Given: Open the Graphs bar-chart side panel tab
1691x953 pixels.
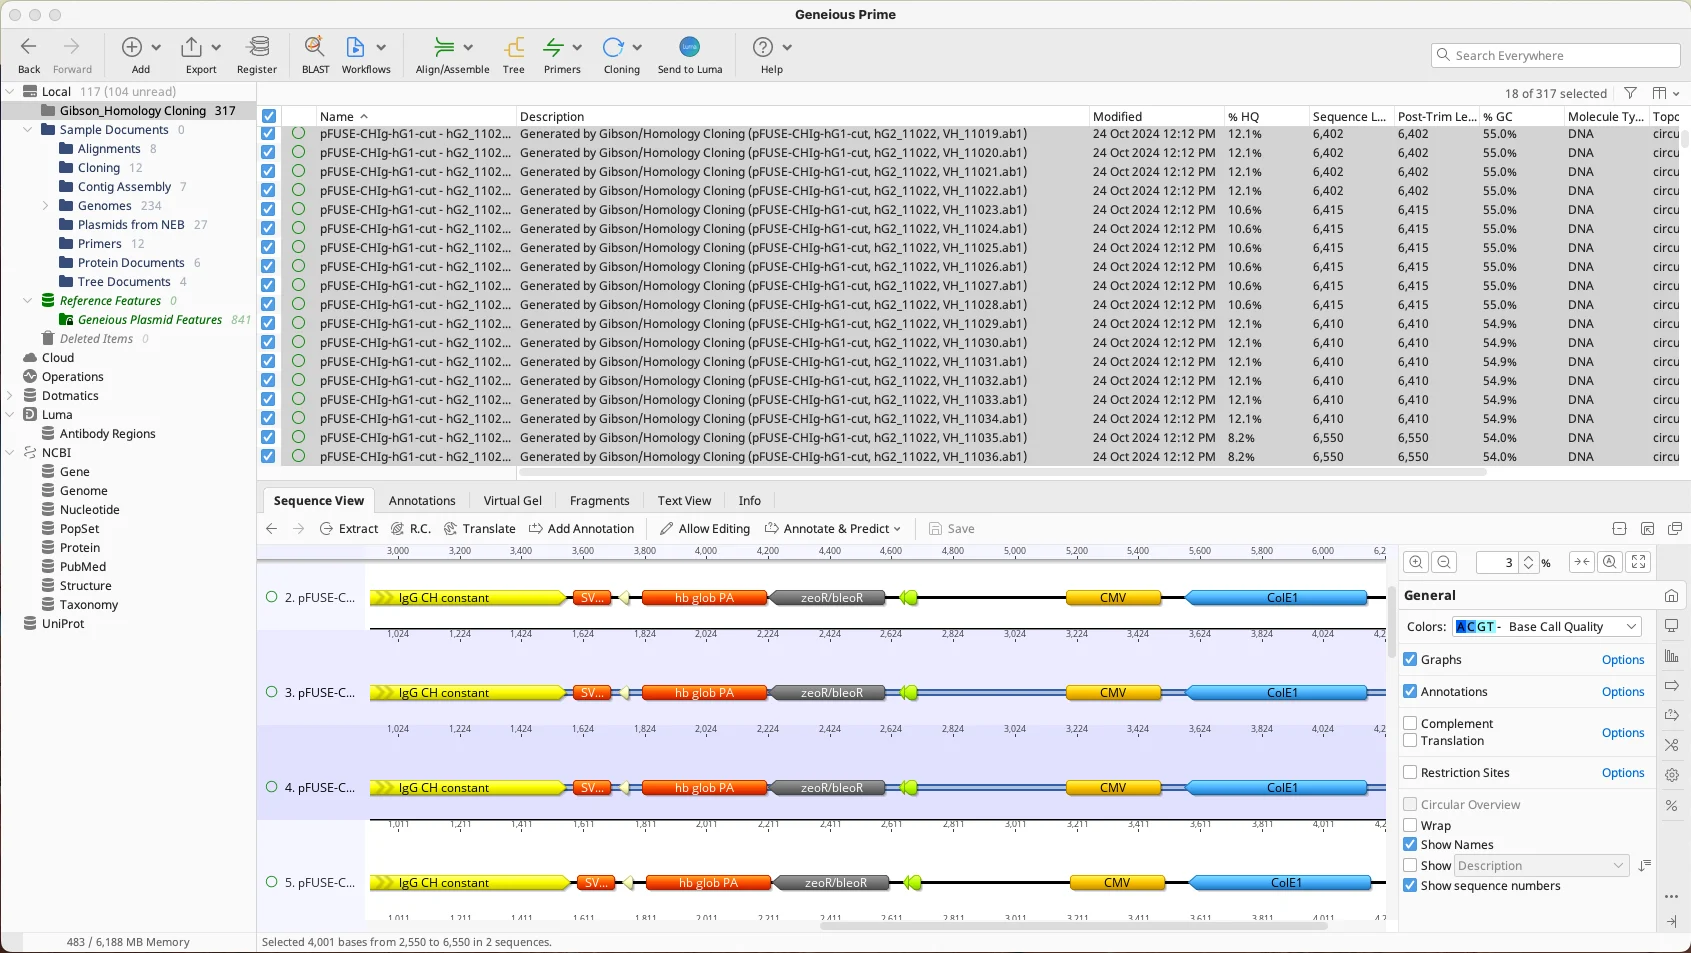Looking at the screenshot, I should (1671, 656).
